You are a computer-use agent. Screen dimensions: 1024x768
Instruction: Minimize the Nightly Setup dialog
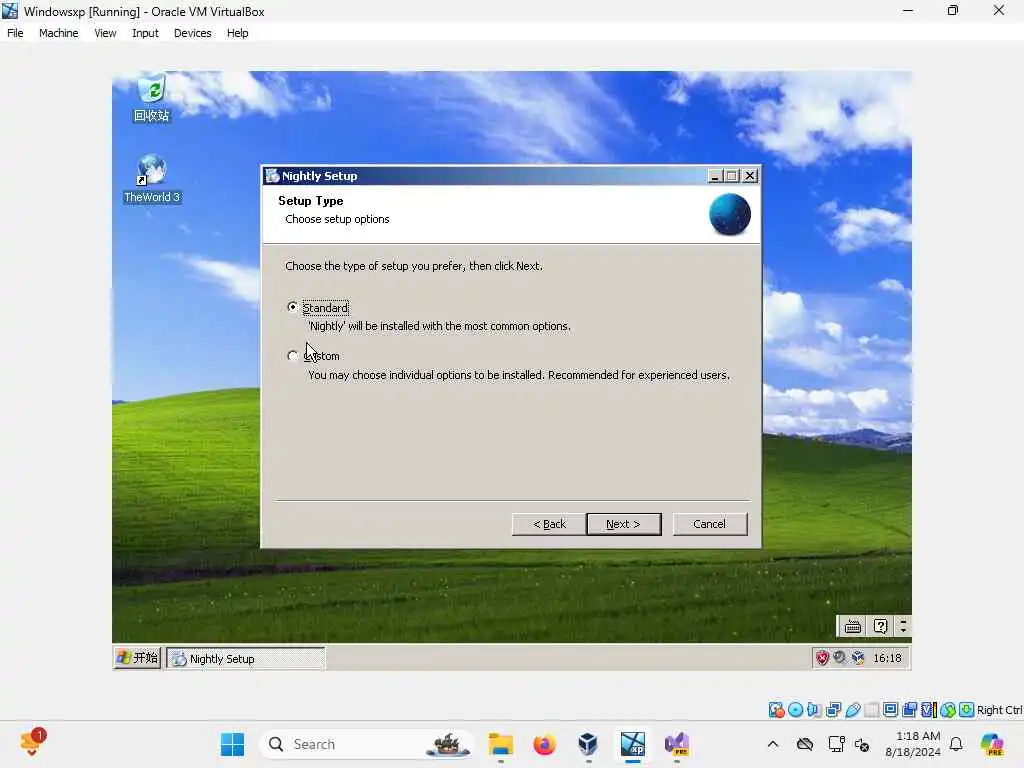coord(716,176)
